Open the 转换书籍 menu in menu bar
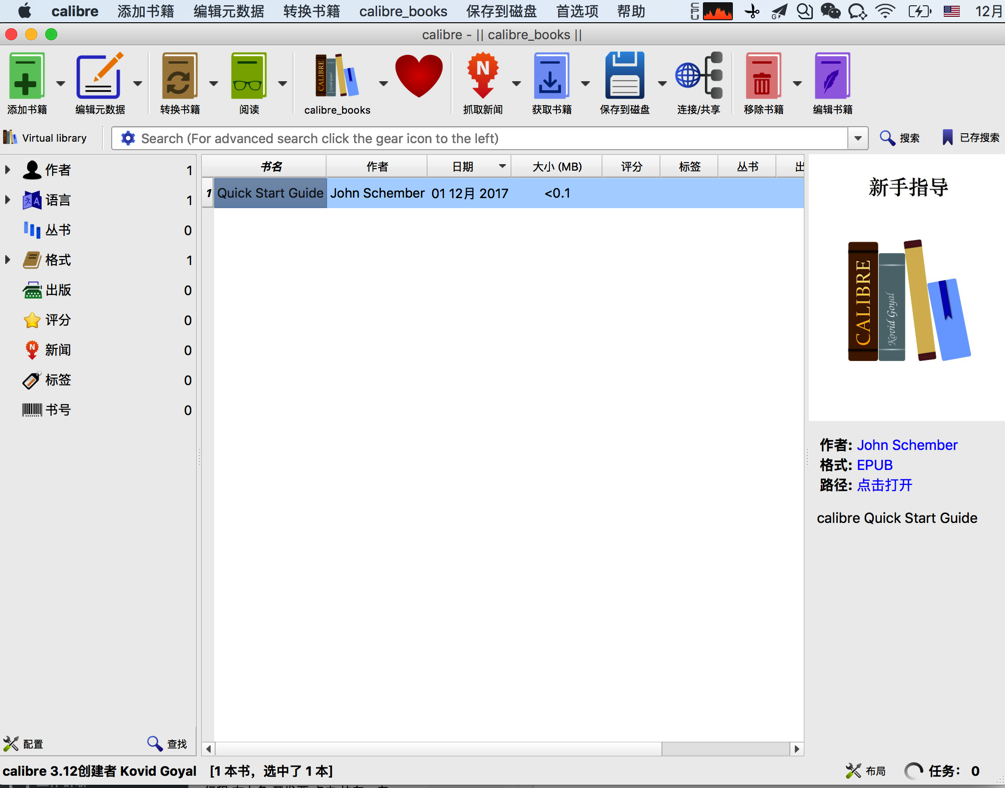This screenshot has width=1005, height=788. tap(311, 11)
